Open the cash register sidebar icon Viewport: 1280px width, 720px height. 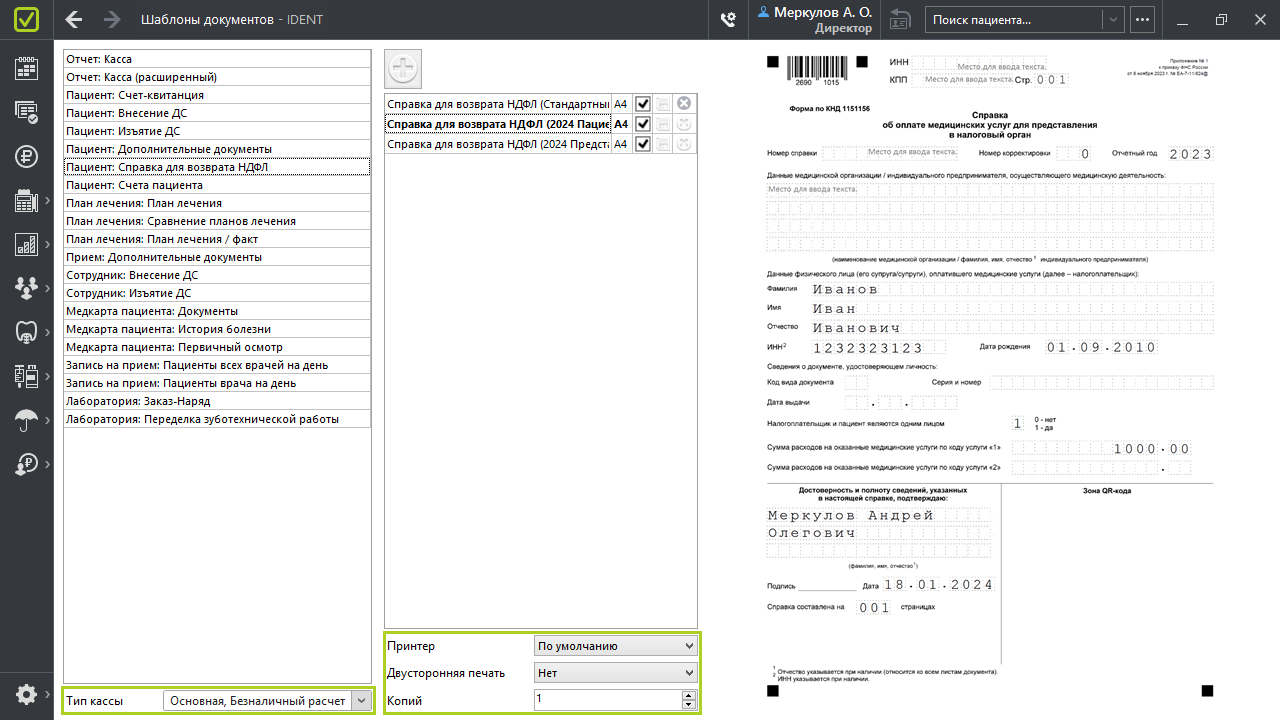pos(27,200)
